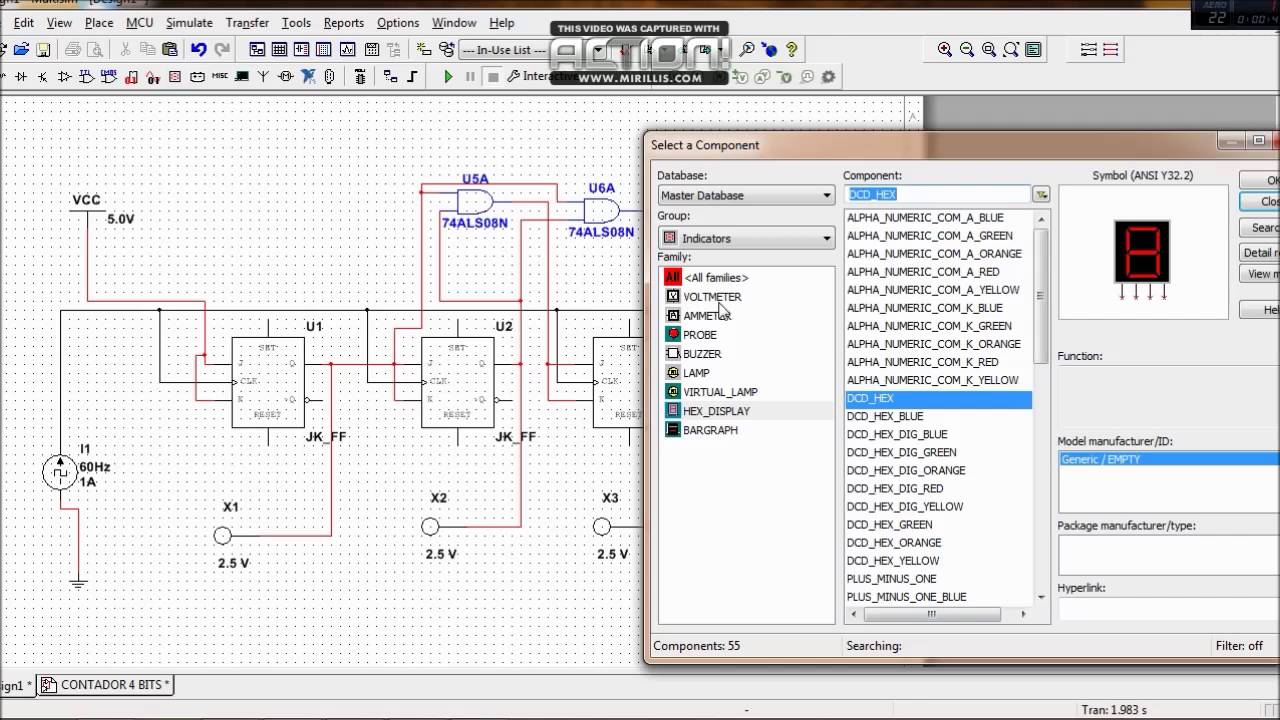Click the Find magnifier toolbar icon

[x=747, y=49]
